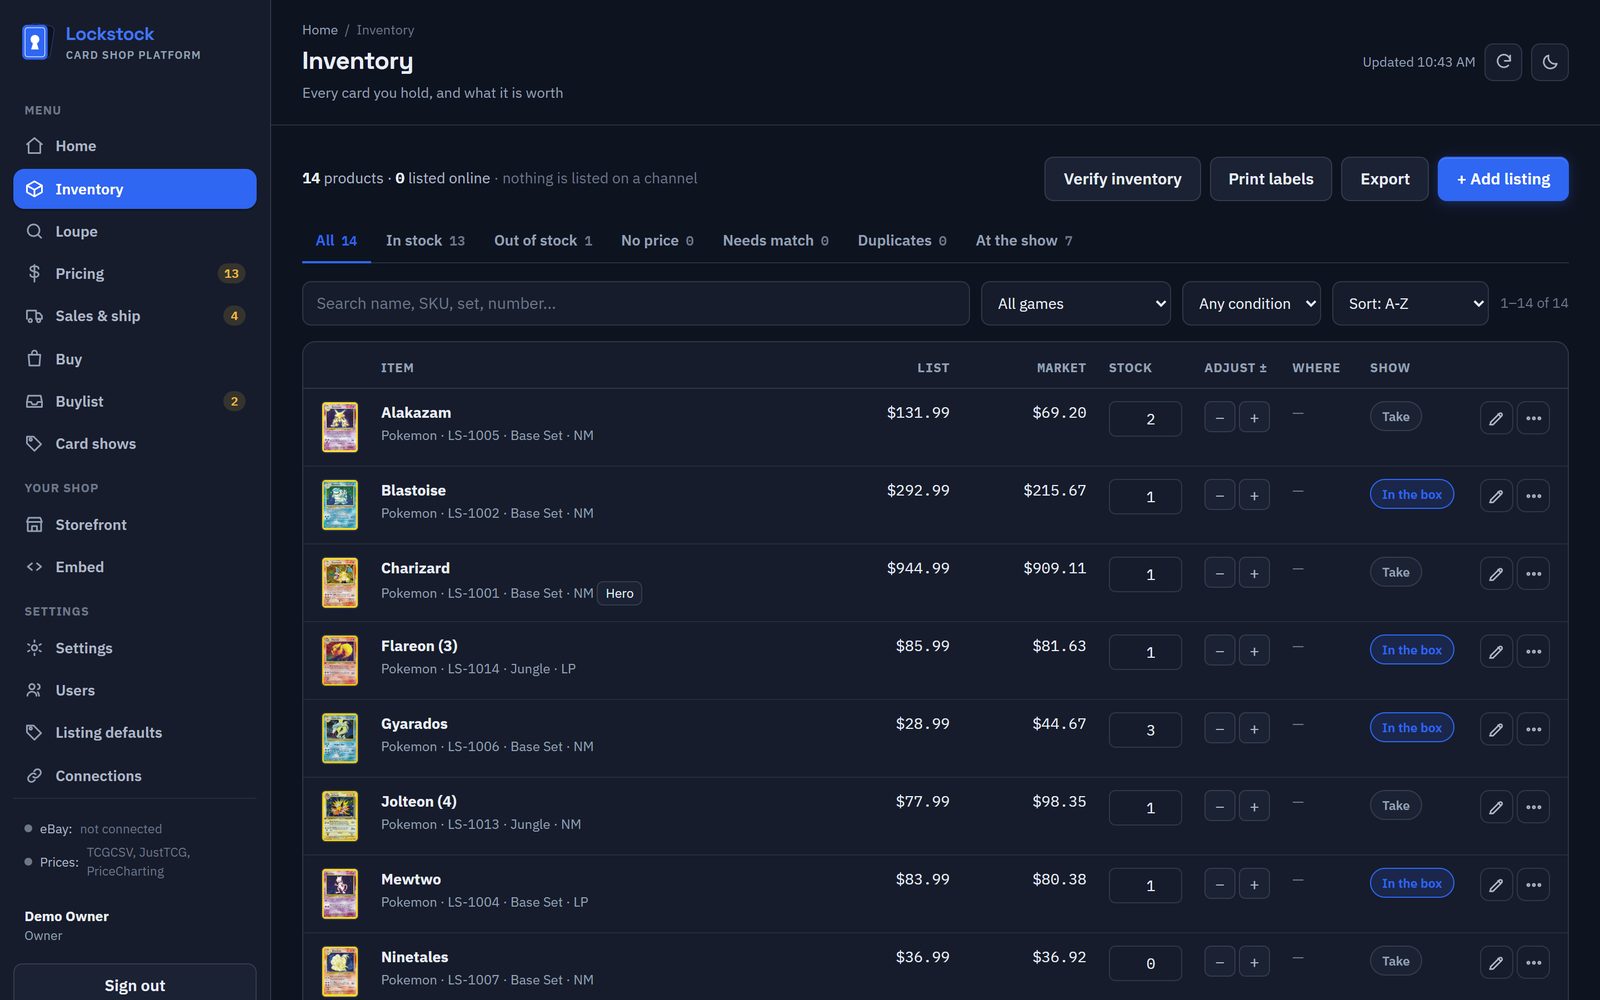Go to Pricing in the sidebar

[x=135, y=273]
